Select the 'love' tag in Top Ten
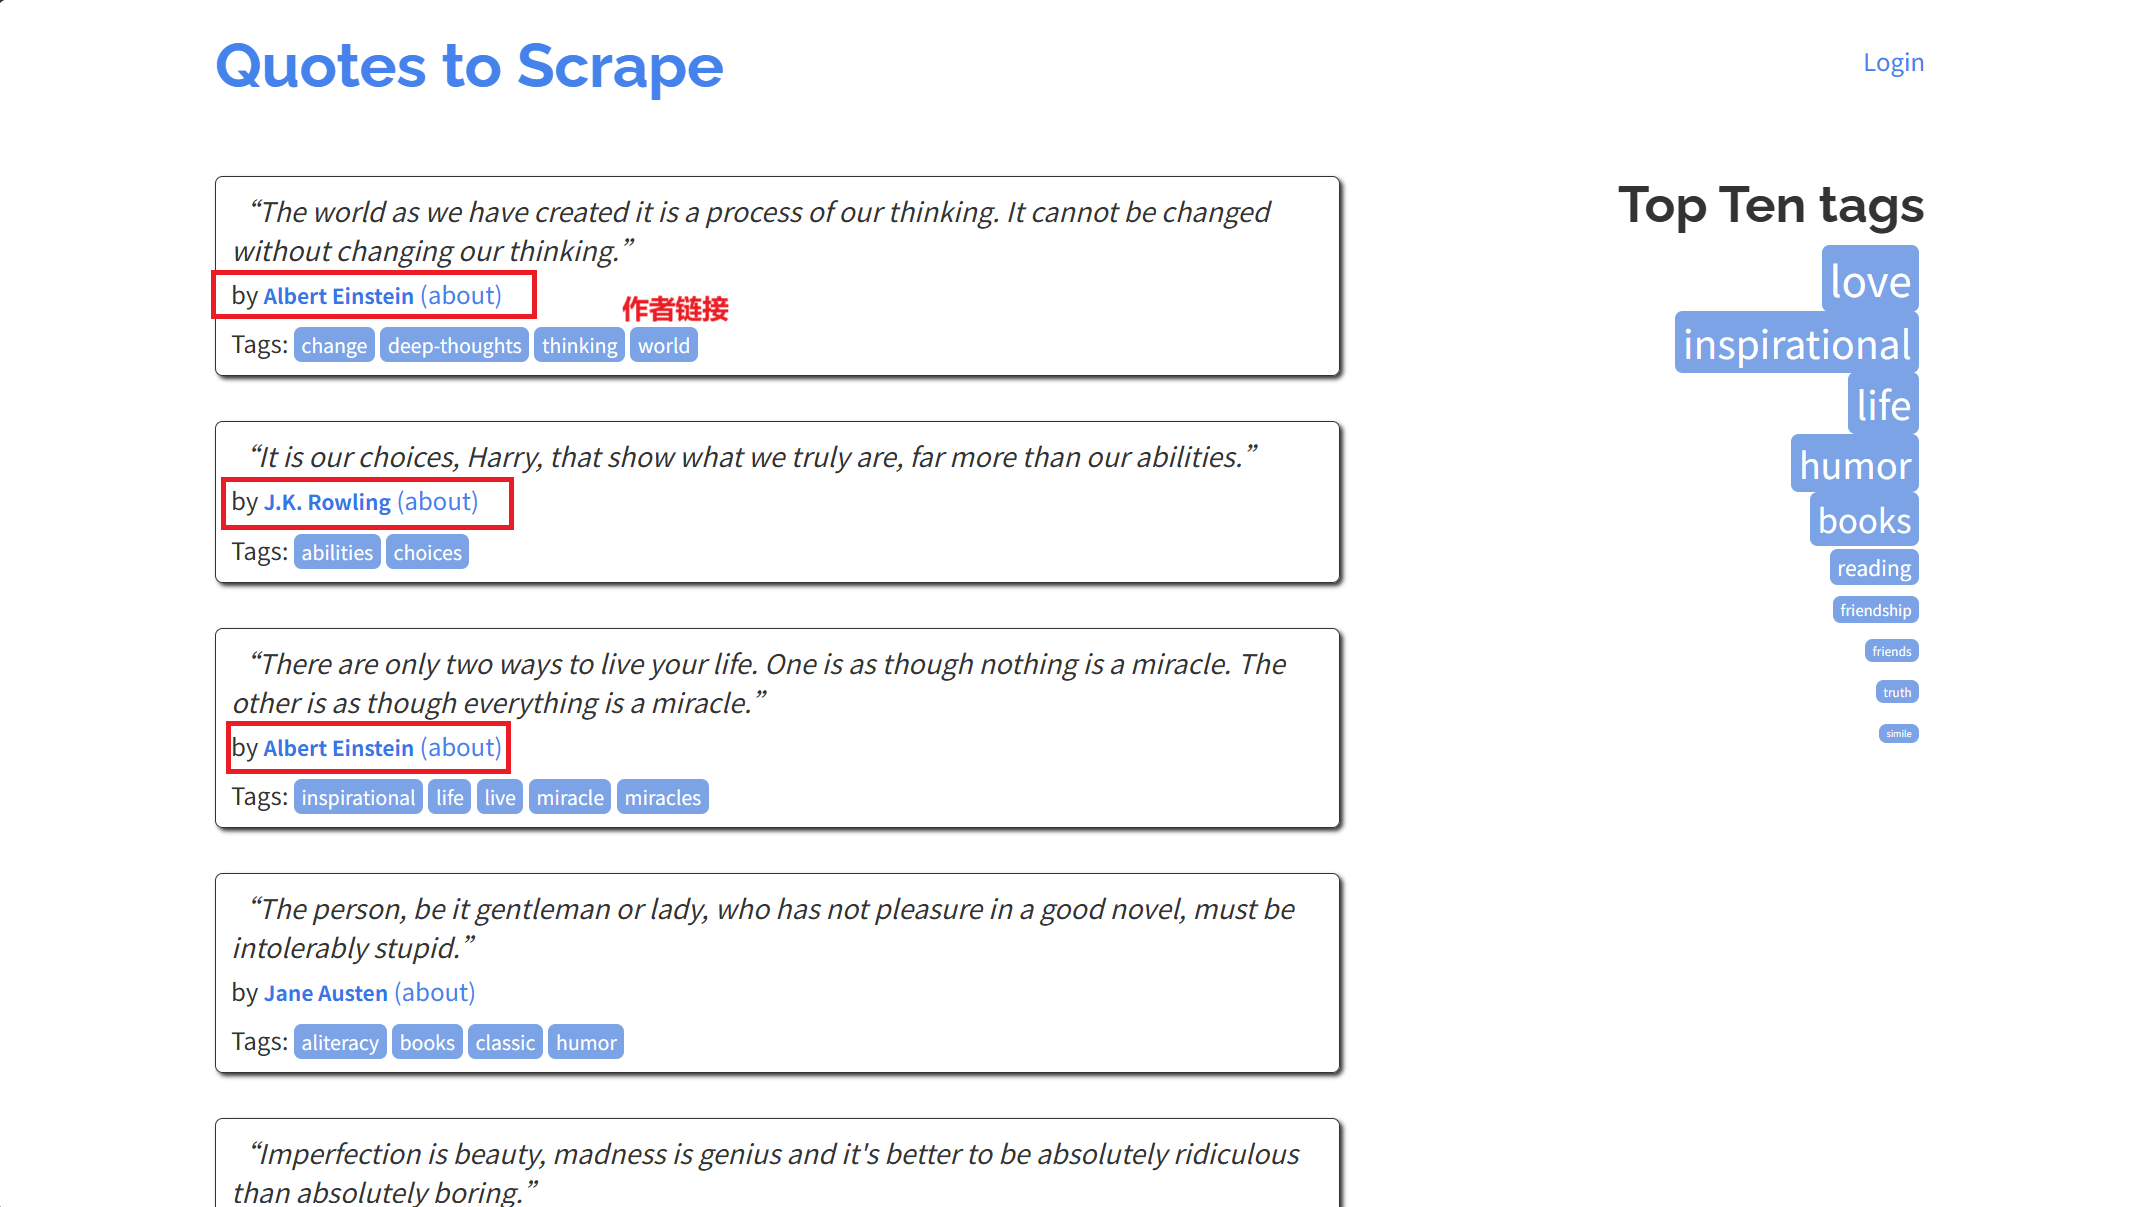Viewport: 2137px width, 1207px height. [x=1869, y=281]
